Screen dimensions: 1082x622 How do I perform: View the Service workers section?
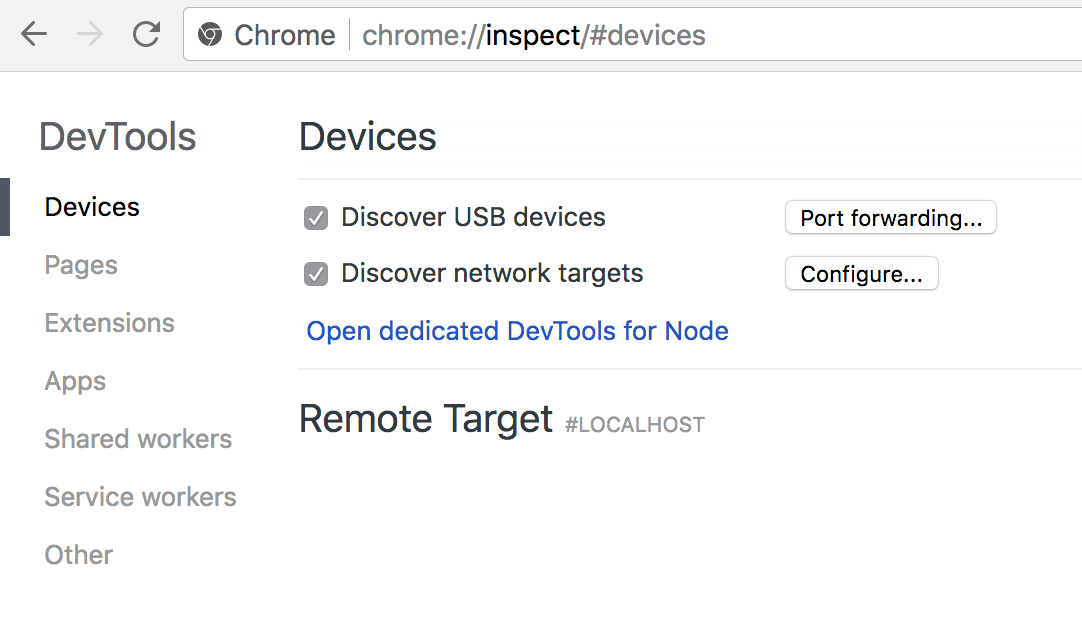click(x=140, y=497)
